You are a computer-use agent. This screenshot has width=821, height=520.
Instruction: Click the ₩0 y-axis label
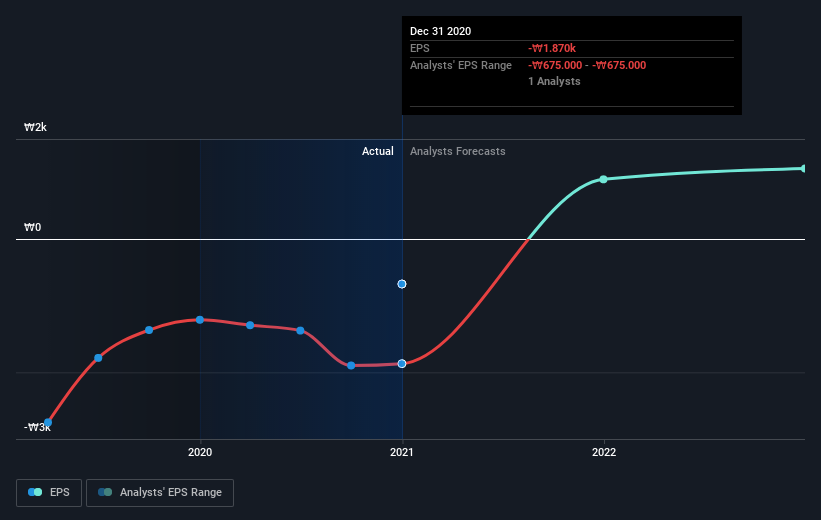click(32, 227)
